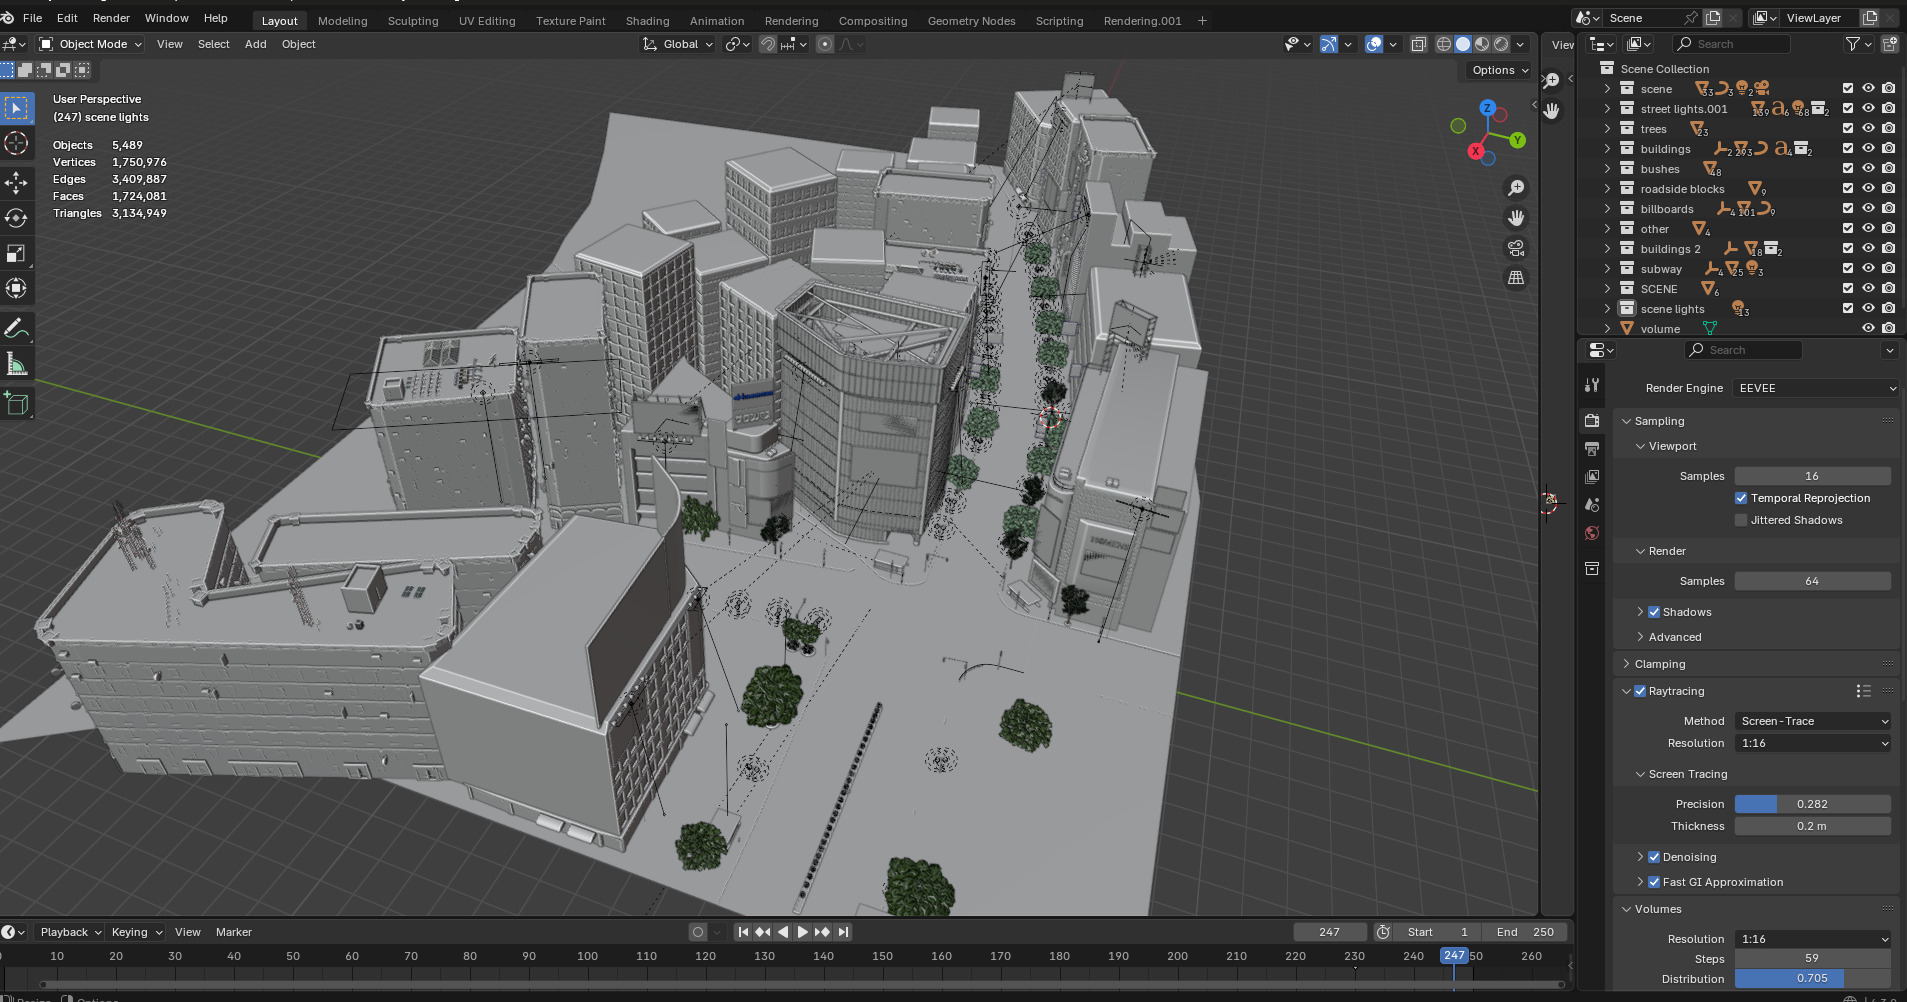The image size is (1907, 1002).
Task: Open the Render menu in top bar
Action: click(111, 18)
